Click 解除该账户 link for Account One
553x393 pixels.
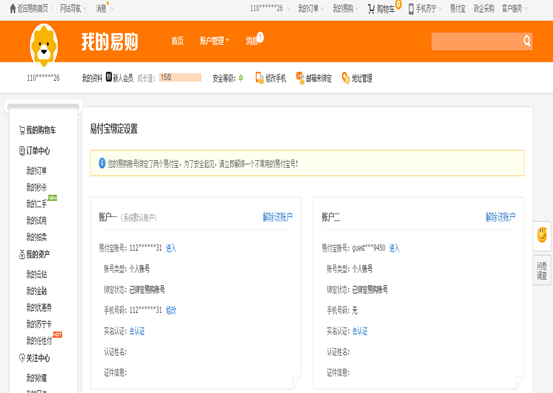(277, 217)
